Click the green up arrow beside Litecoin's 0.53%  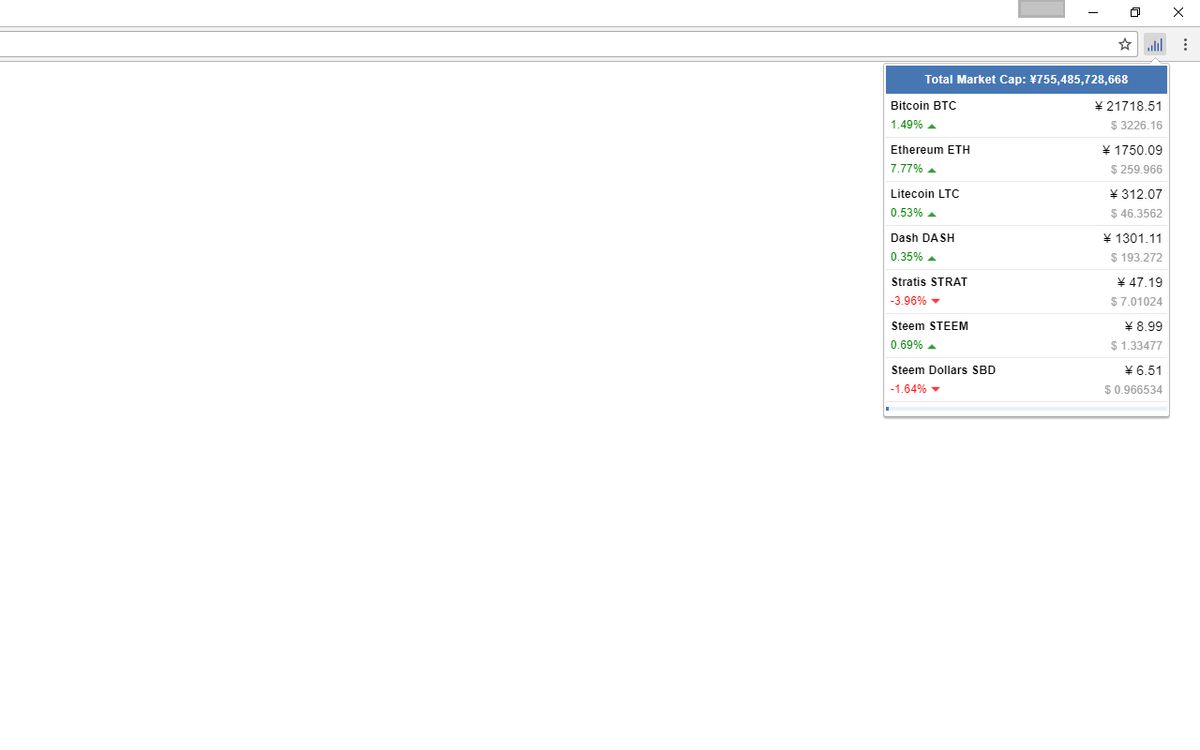click(x=932, y=214)
